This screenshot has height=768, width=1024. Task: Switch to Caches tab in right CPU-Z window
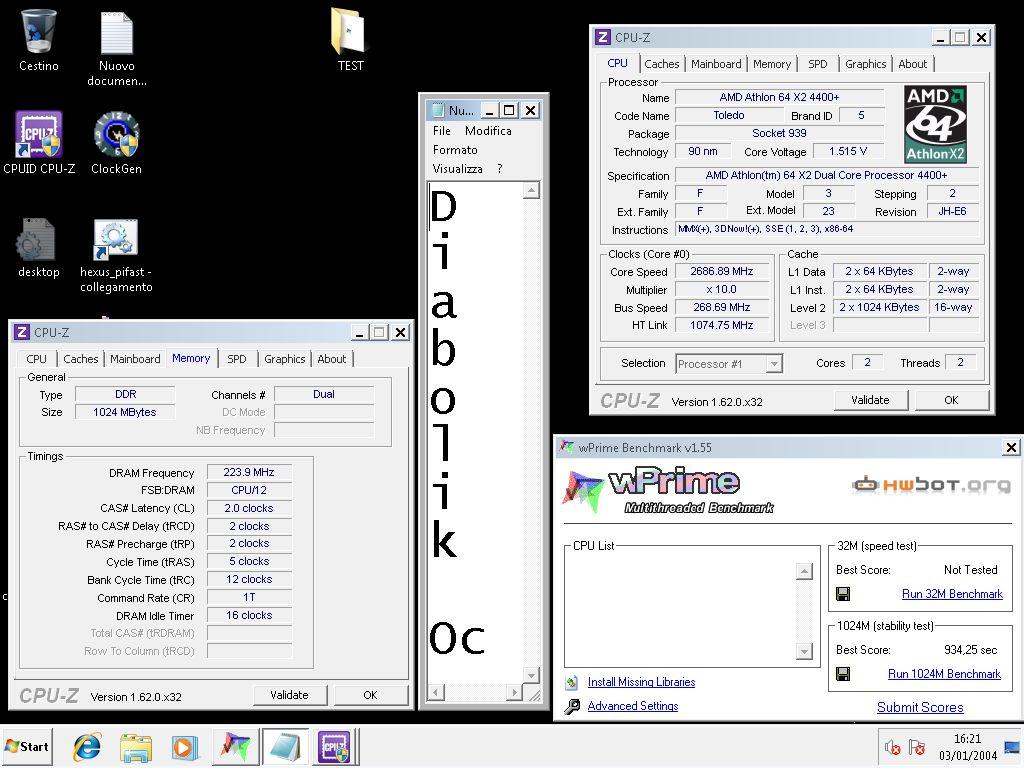[x=662, y=64]
